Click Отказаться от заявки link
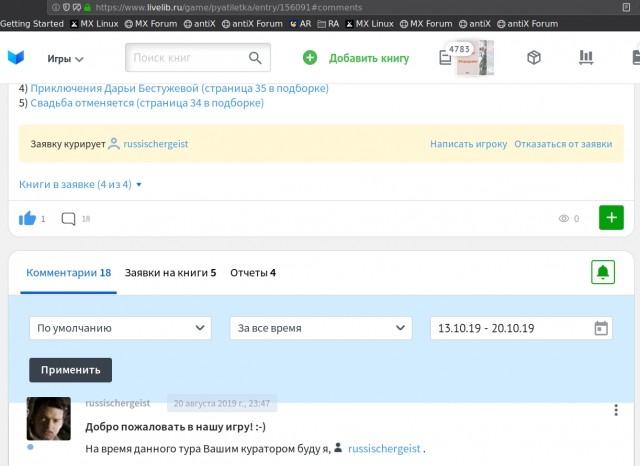The image size is (640, 466). 563,144
